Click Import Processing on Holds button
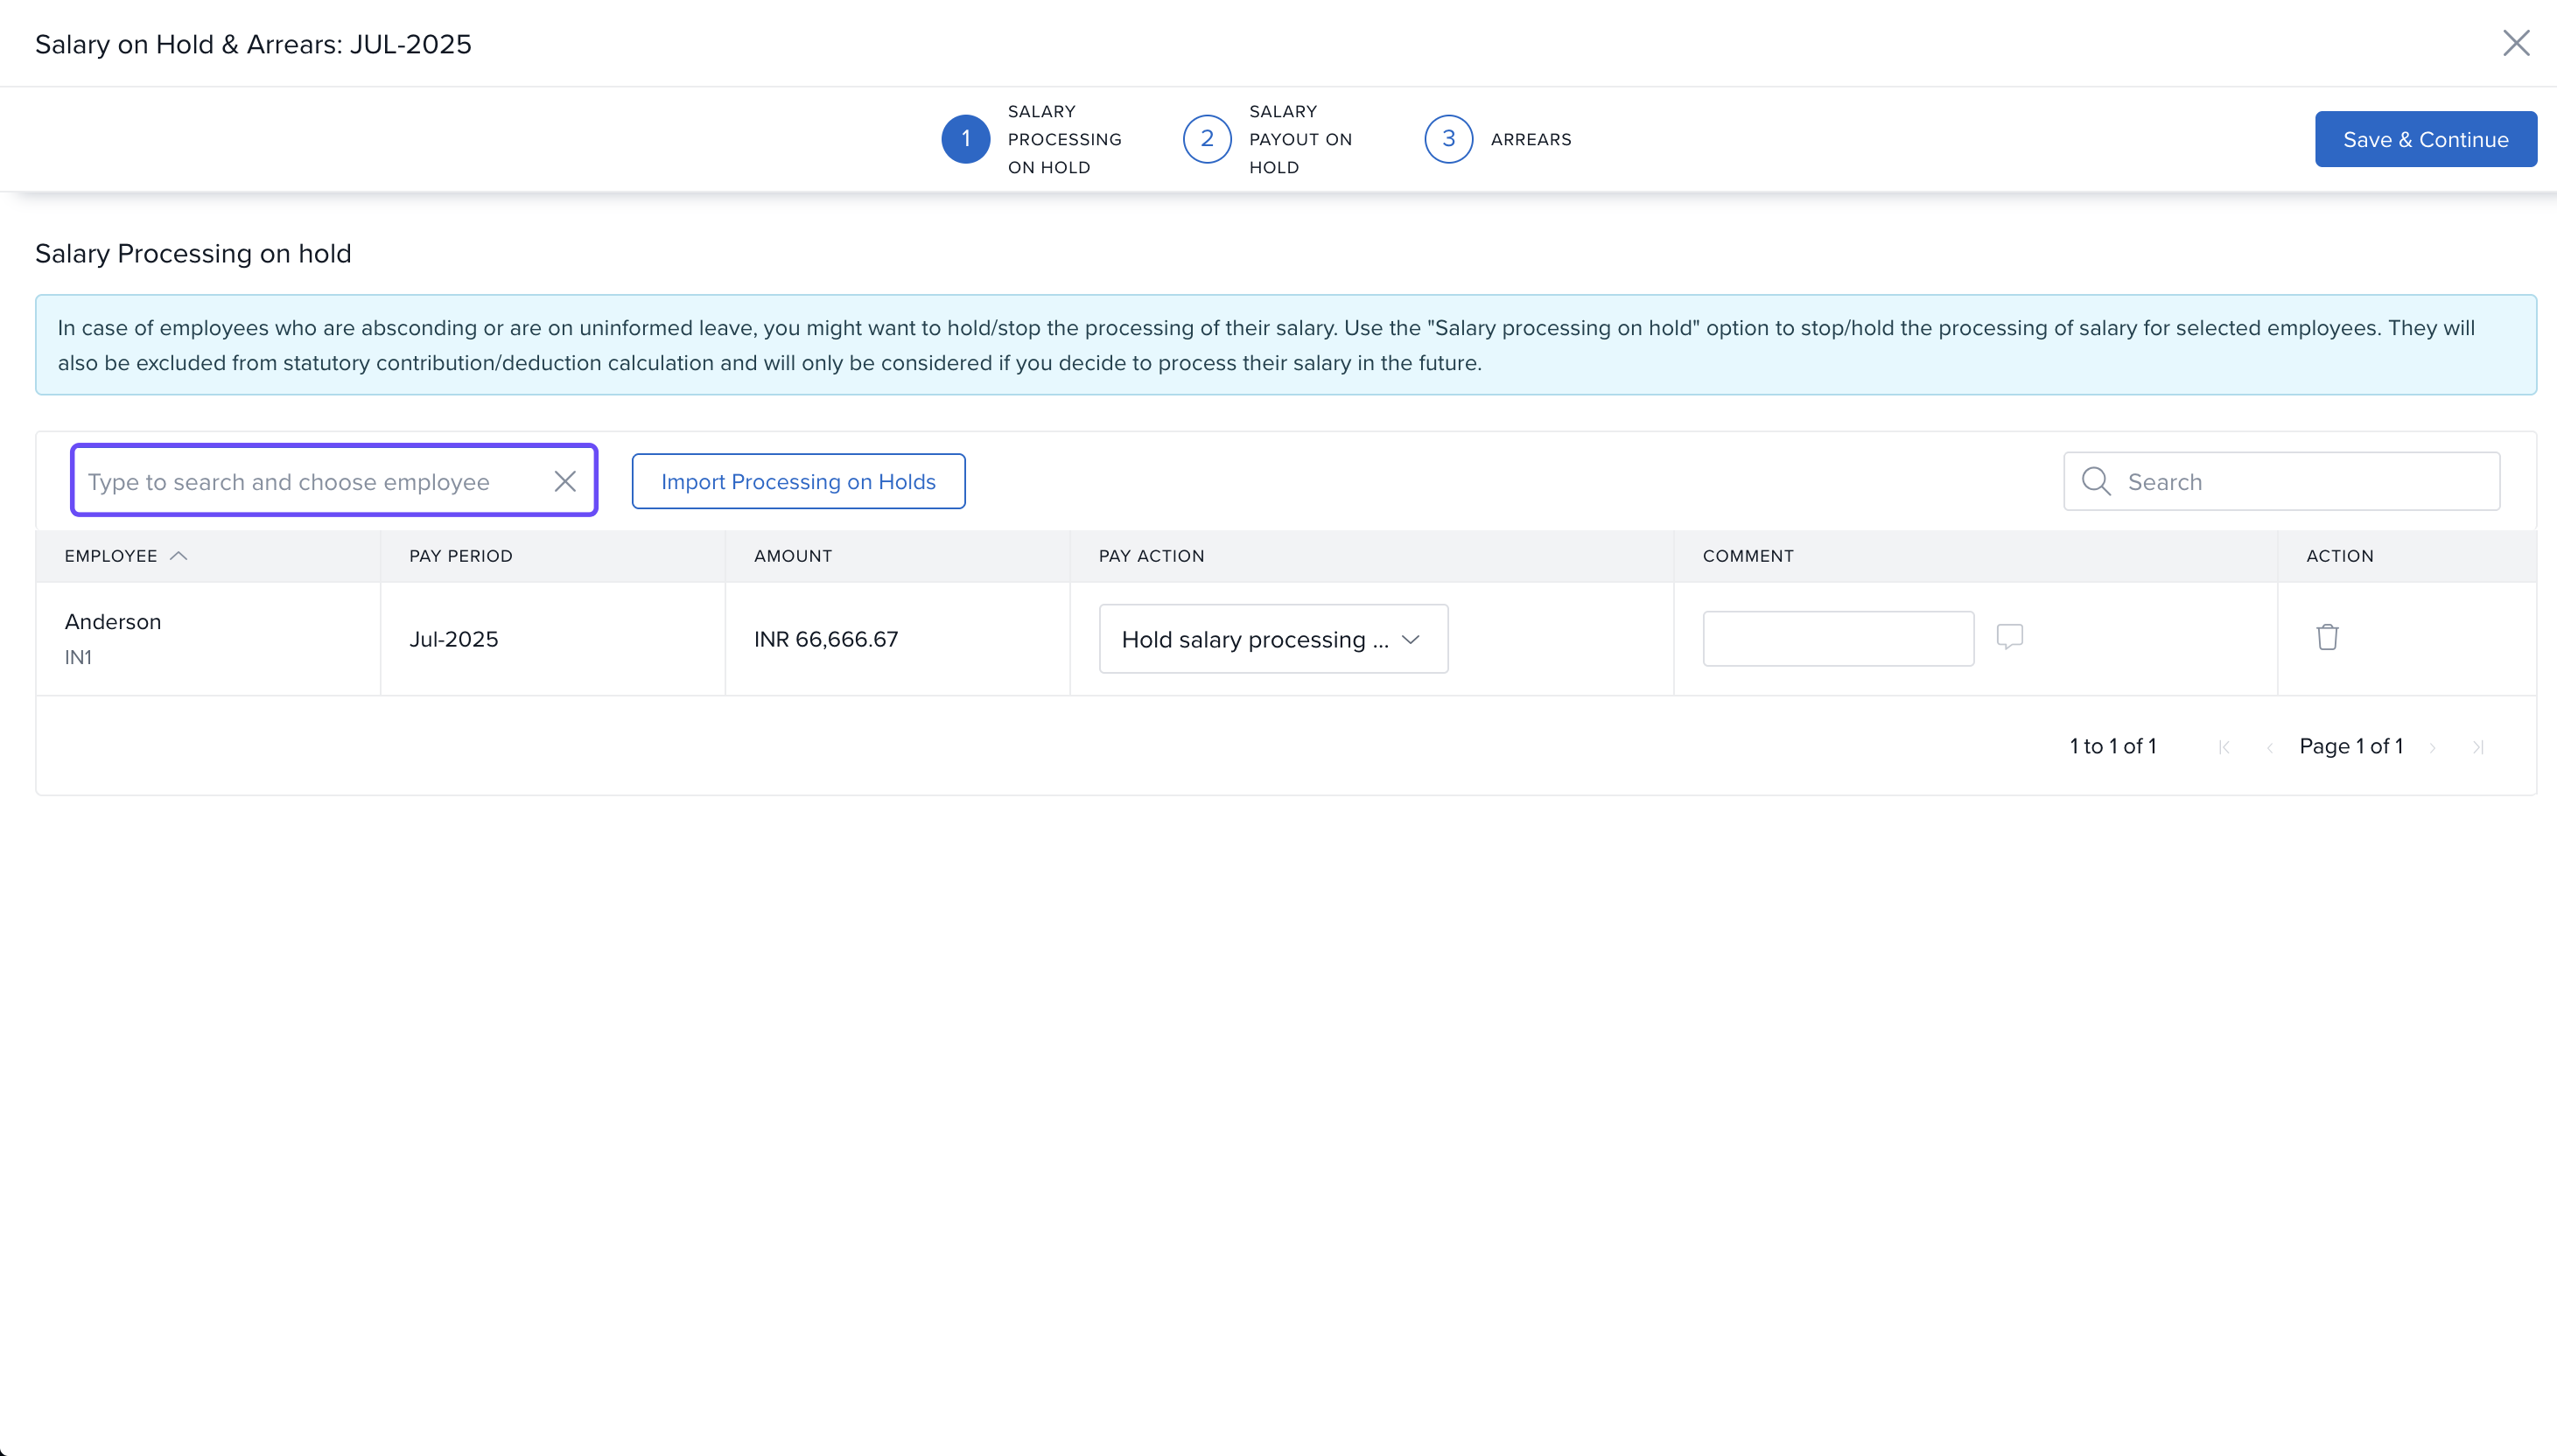 click(798, 481)
